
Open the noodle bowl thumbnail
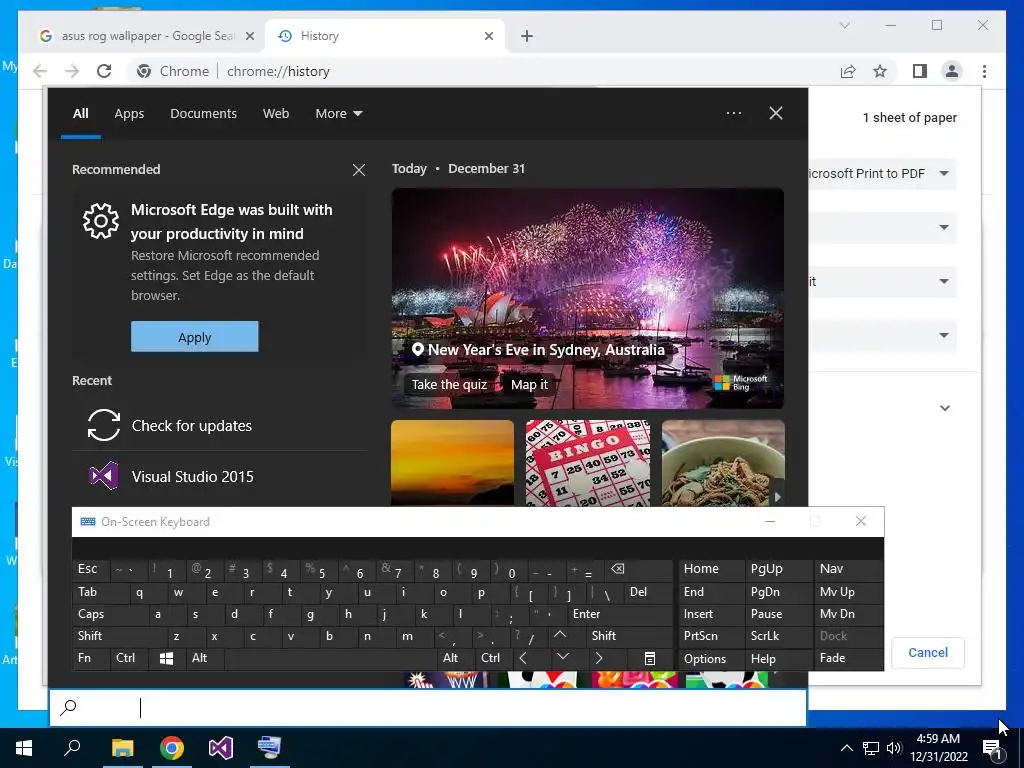coord(723,463)
